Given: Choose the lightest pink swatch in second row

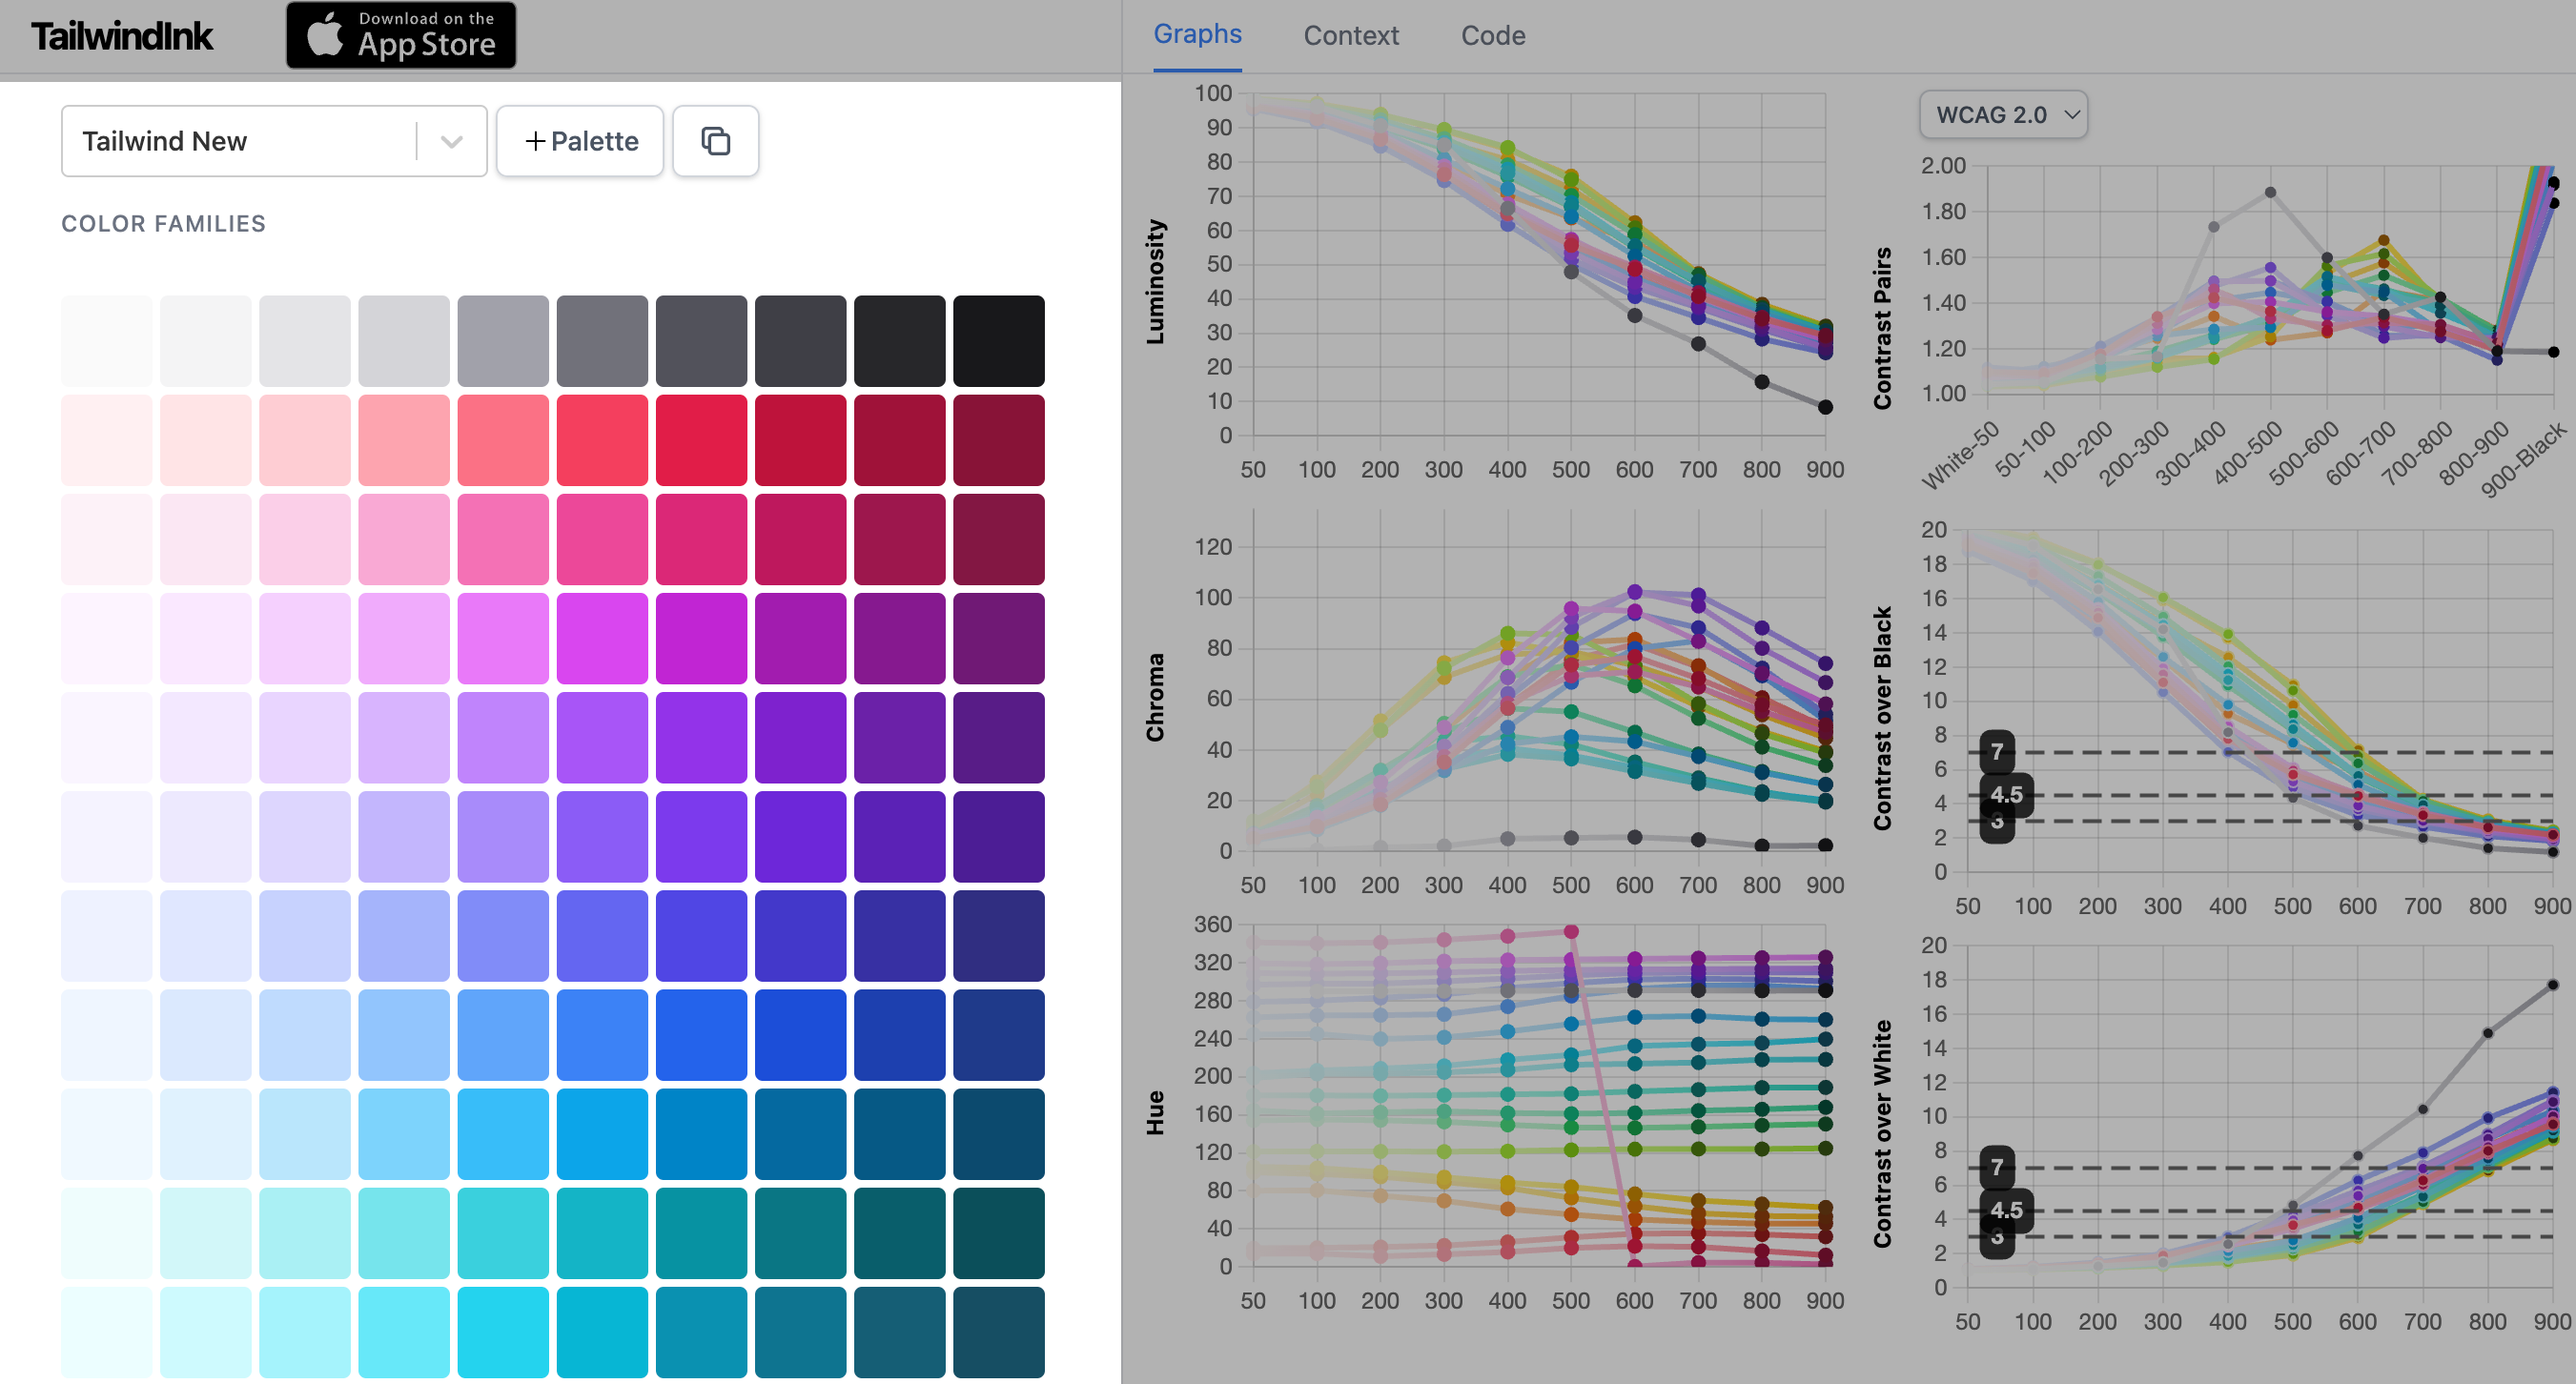Looking at the screenshot, I should (x=107, y=440).
